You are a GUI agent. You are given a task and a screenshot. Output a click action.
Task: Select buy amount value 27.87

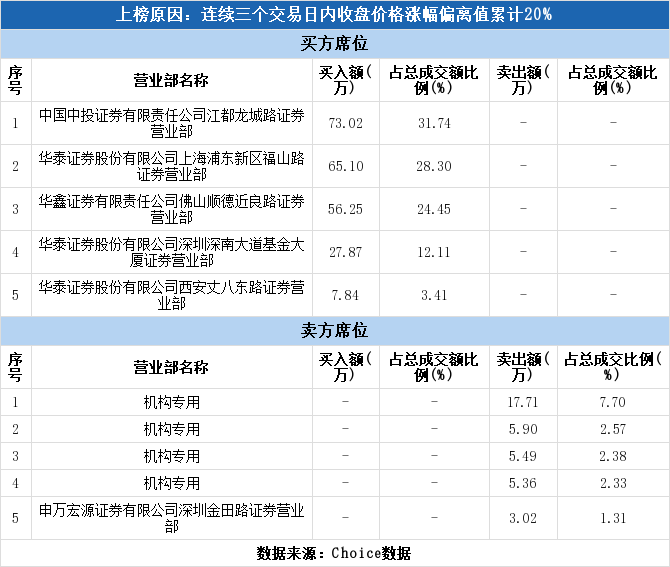click(345, 252)
